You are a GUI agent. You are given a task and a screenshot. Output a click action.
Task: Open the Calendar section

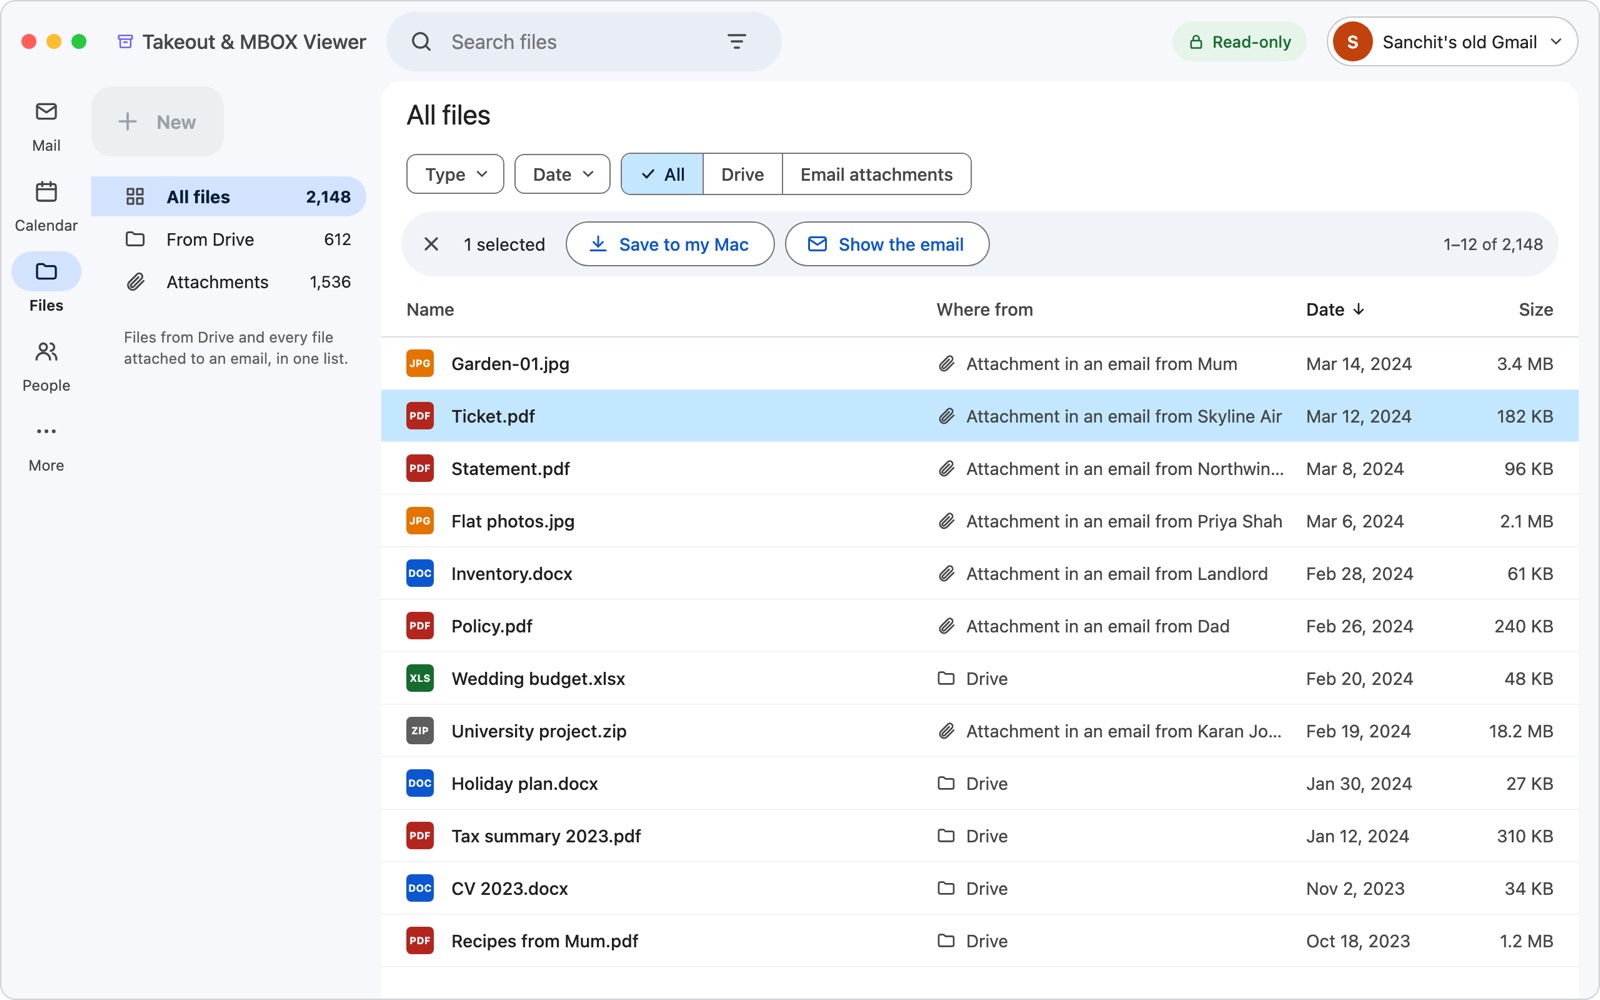click(46, 206)
